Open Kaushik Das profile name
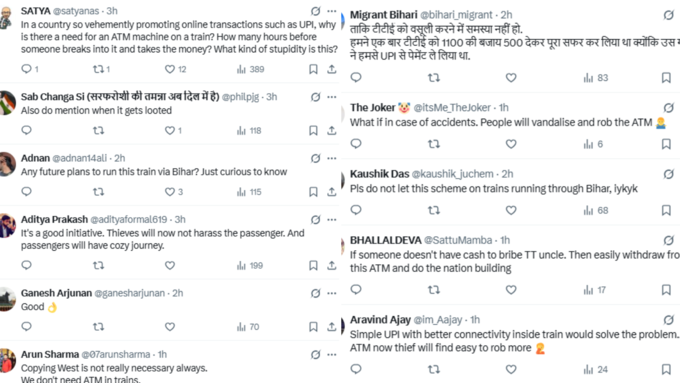This screenshot has height=383, width=680. pyautogui.click(x=379, y=174)
